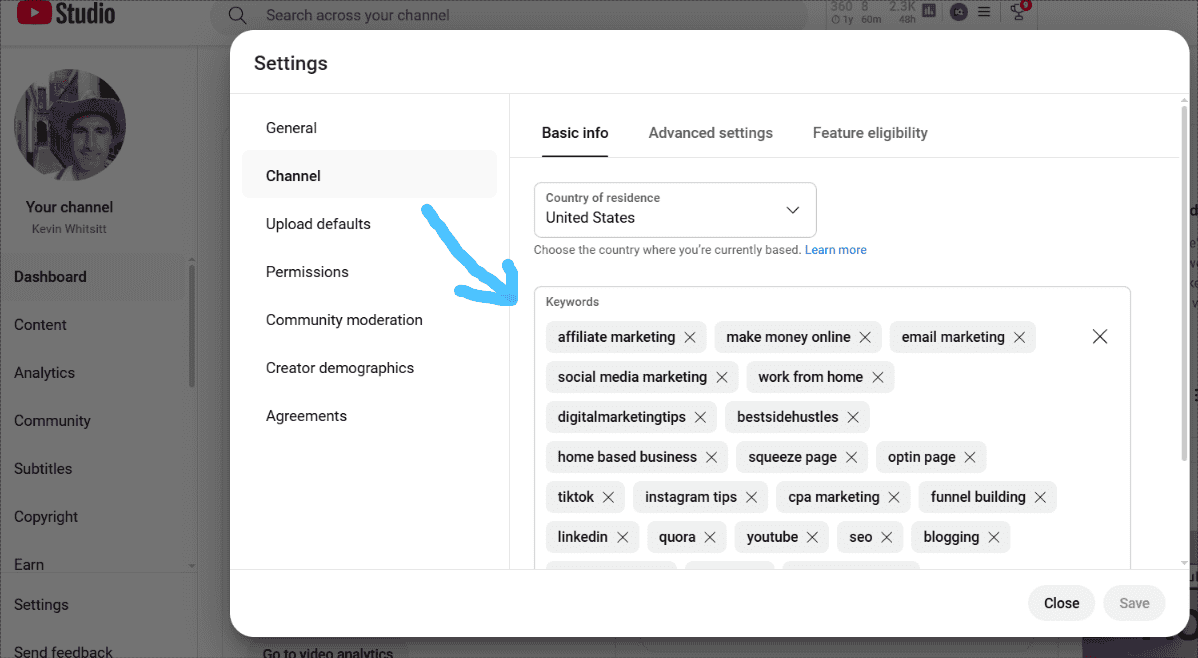The width and height of the screenshot is (1198, 658).
Task: Click the settings dialog vertical scrollbar
Action: [x=1184, y=284]
